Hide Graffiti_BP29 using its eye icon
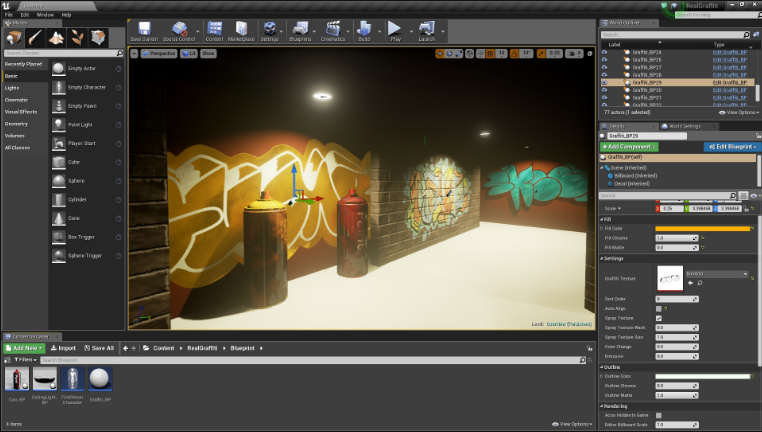Viewport: 762px width, 432px height. coord(605,83)
